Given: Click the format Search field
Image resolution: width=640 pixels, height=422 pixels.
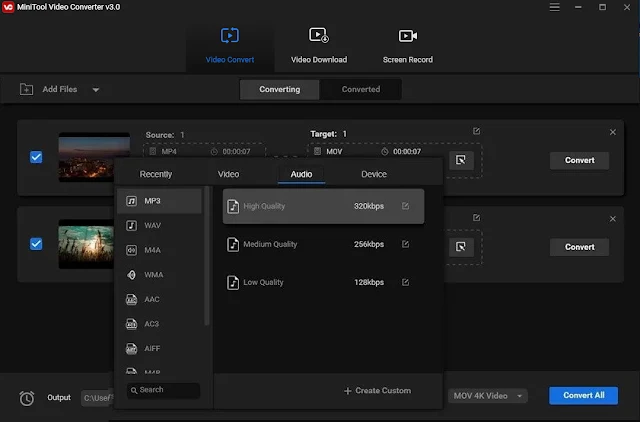Looking at the screenshot, I should [163, 390].
